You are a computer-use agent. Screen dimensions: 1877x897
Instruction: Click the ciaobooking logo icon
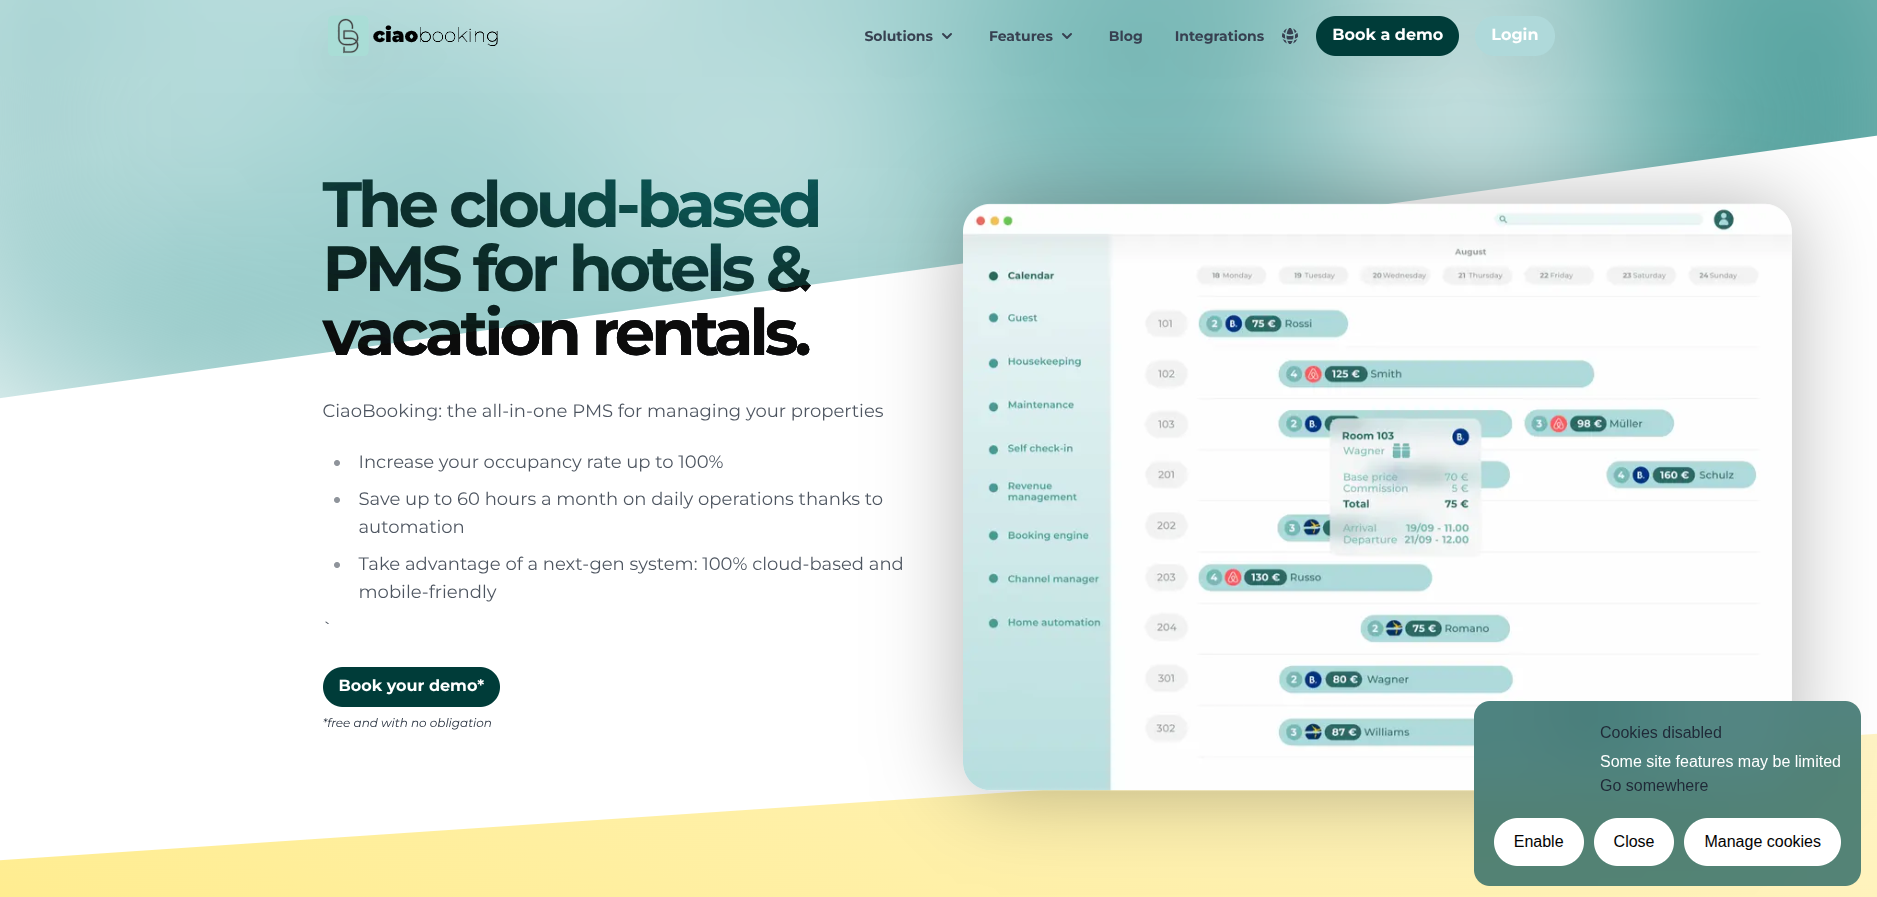click(347, 36)
